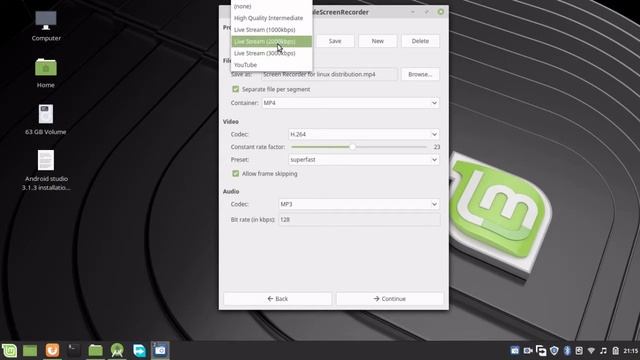Screen dimensions: 640x360
Task: Go Back to the previous page
Action: pos(278,299)
